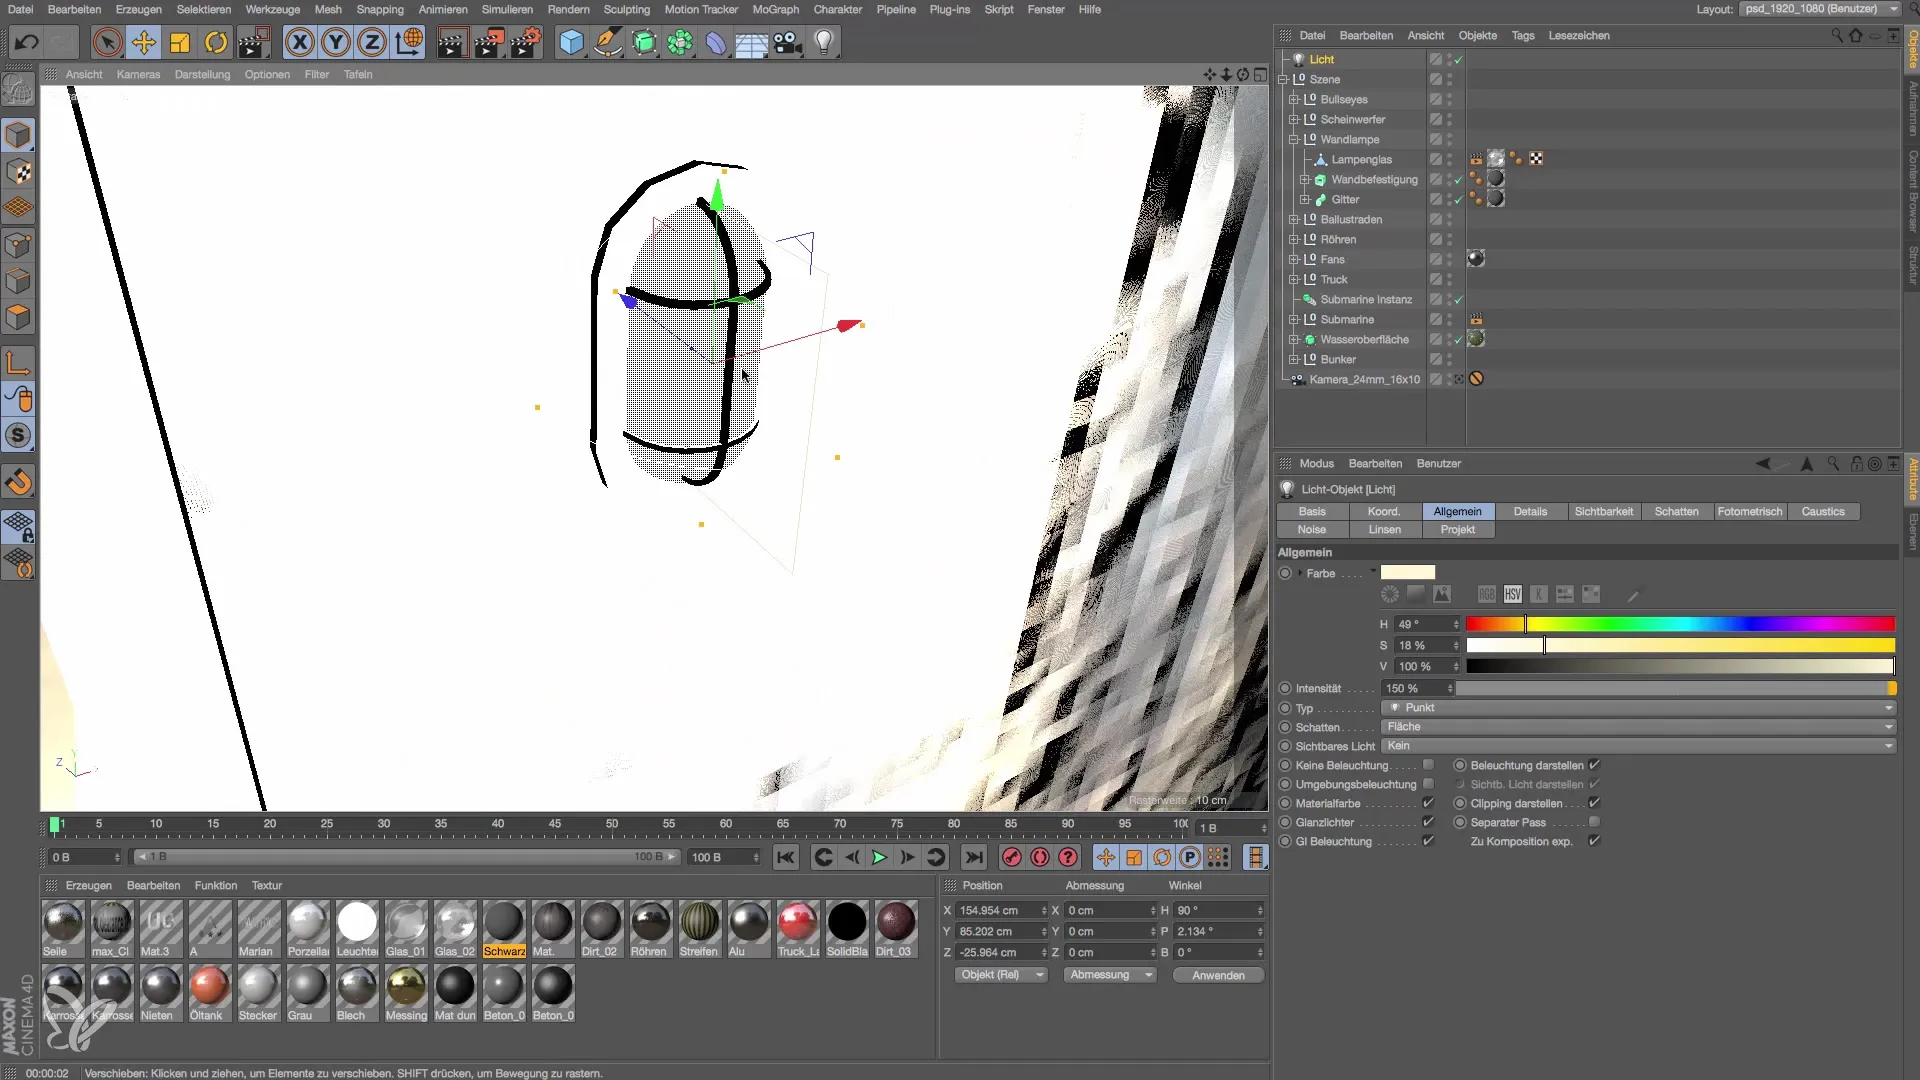Screen dimensions: 1920x1080
Task: Go to start of animation
Action: (x=786, y=857)
